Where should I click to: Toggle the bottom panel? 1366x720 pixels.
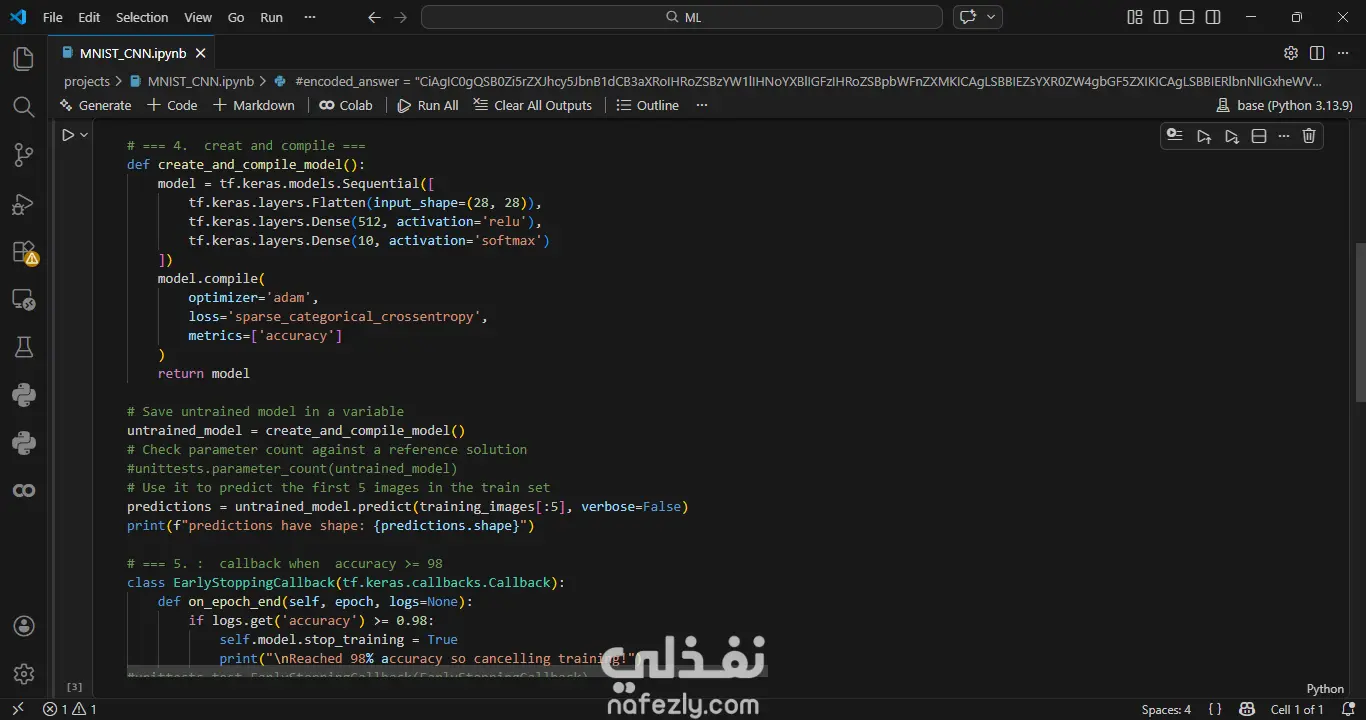(1187, 17)
